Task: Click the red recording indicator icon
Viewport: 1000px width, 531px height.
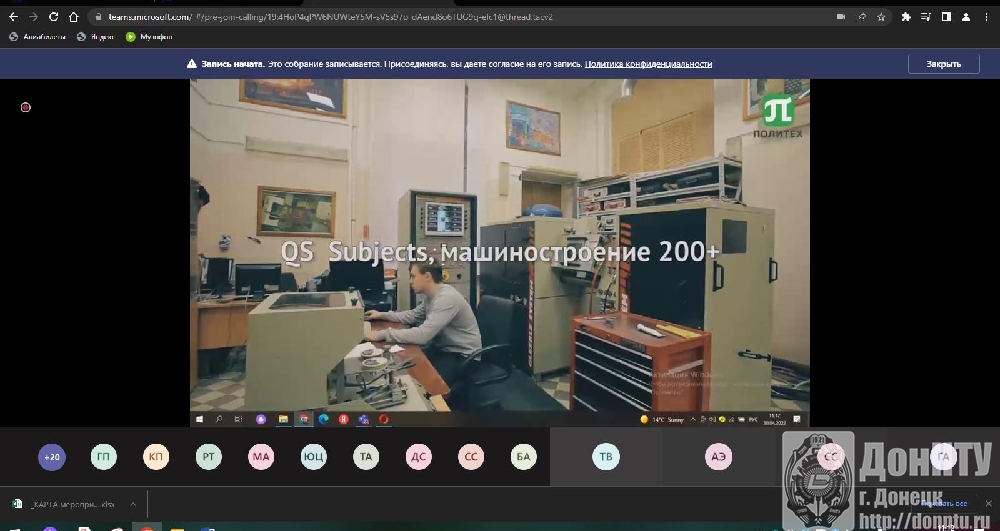Action: point(26,107)
